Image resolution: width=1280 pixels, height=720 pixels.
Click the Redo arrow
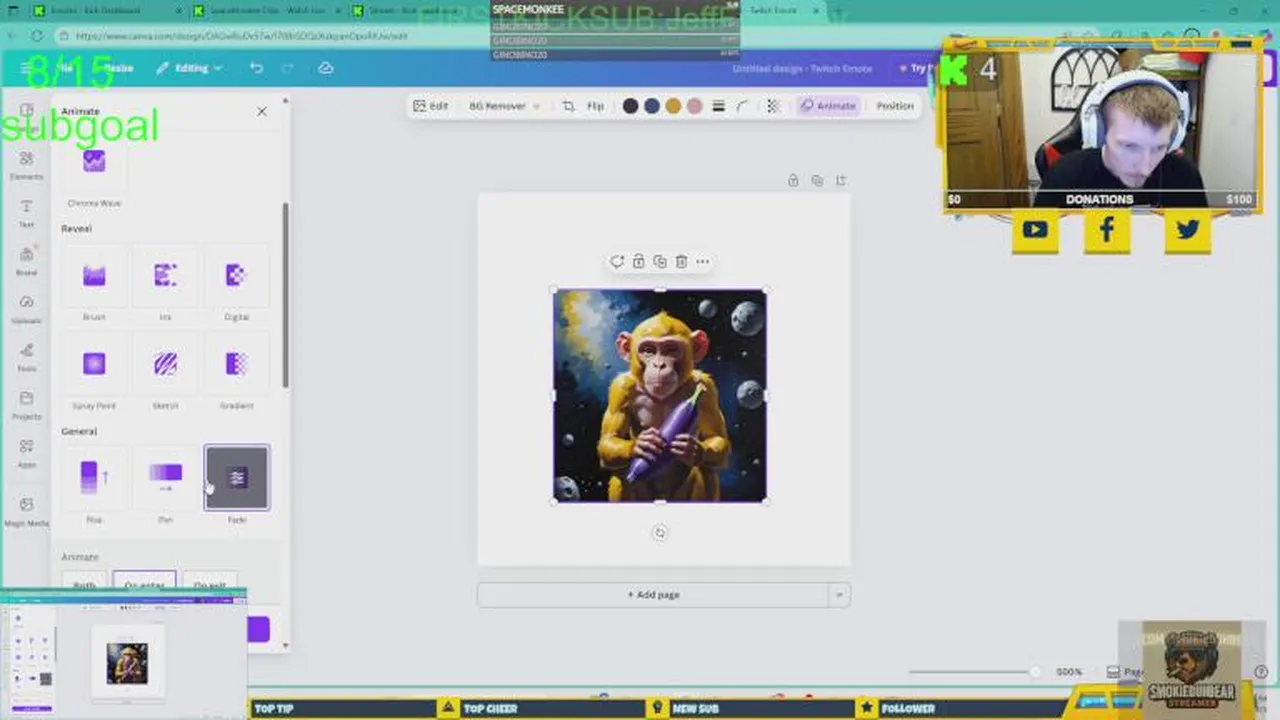289,68
